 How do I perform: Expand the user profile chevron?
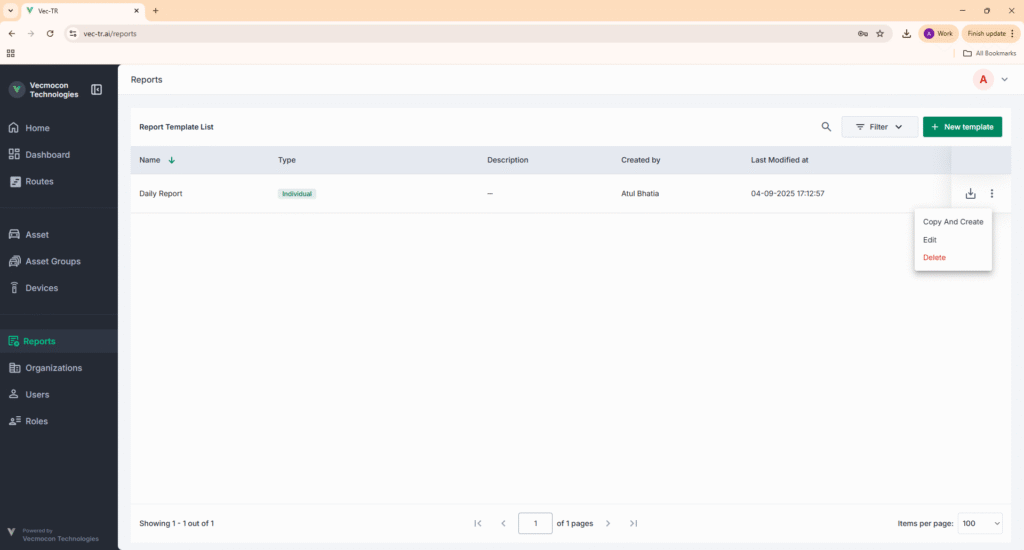(x=1005, y=79)
